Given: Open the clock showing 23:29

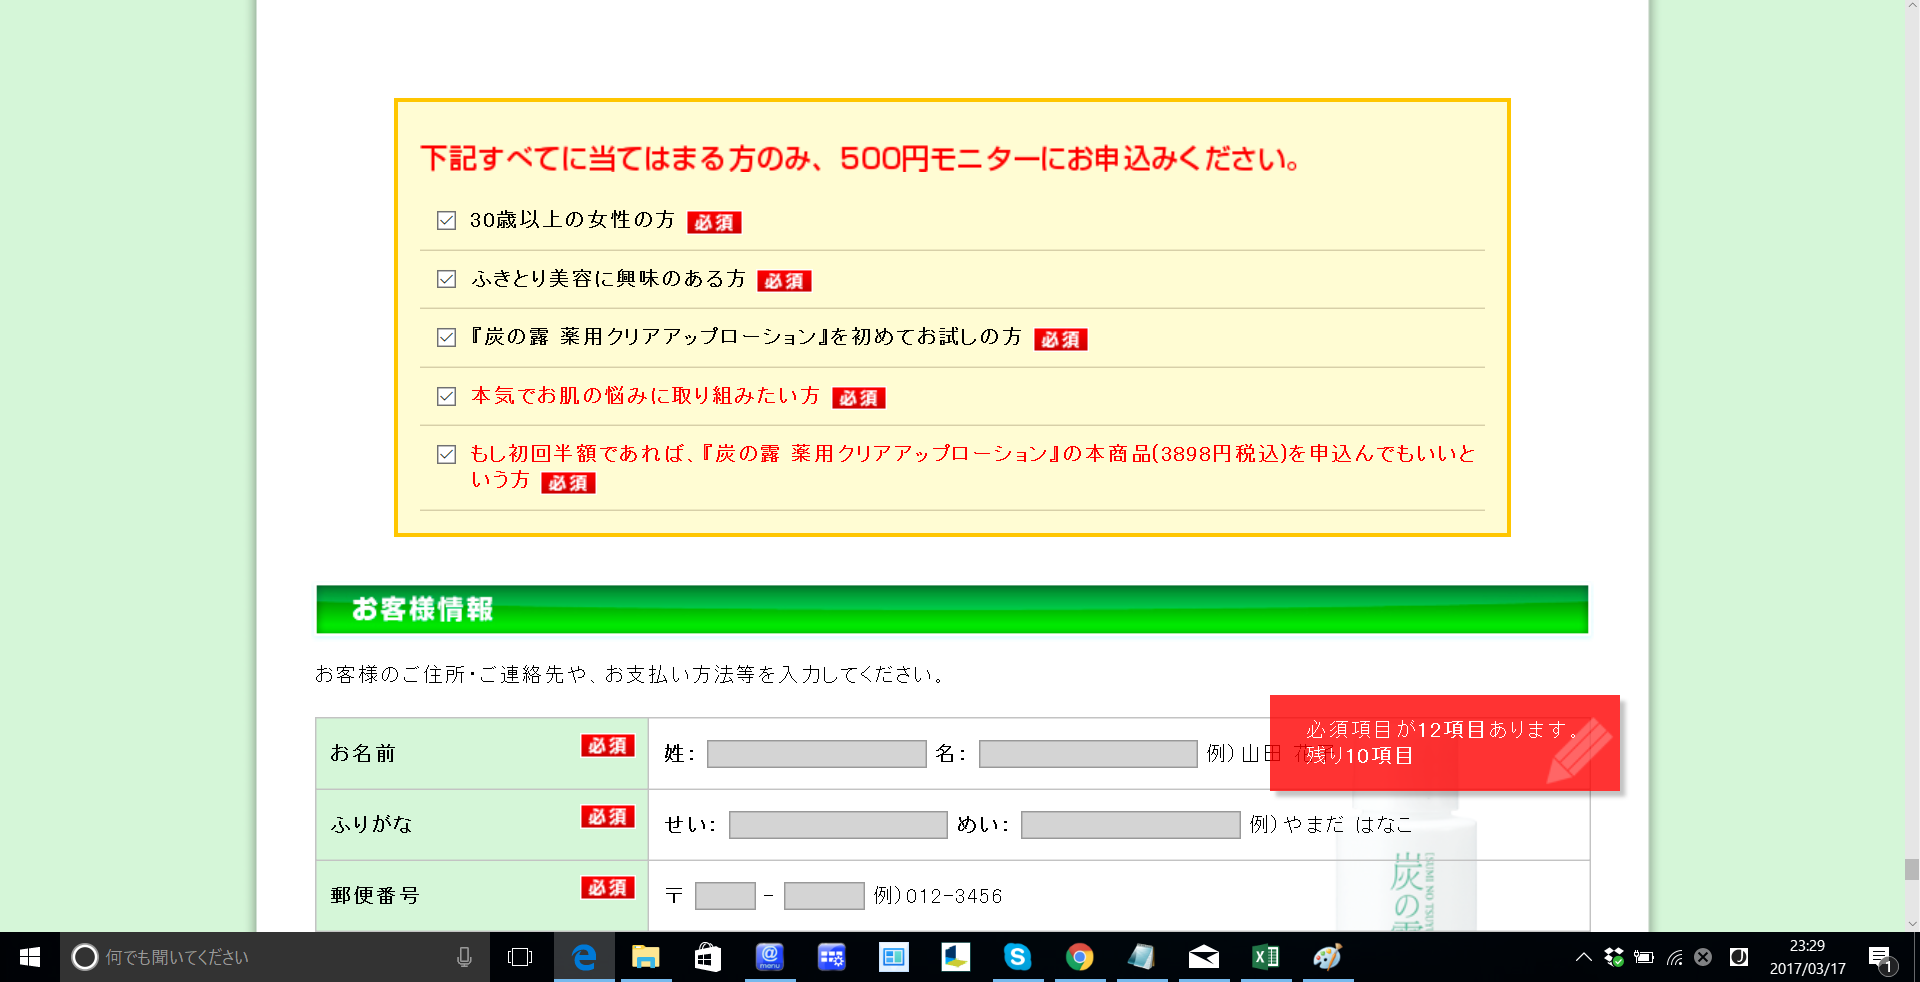Looking at the screenshot, I should [1807, 957].
